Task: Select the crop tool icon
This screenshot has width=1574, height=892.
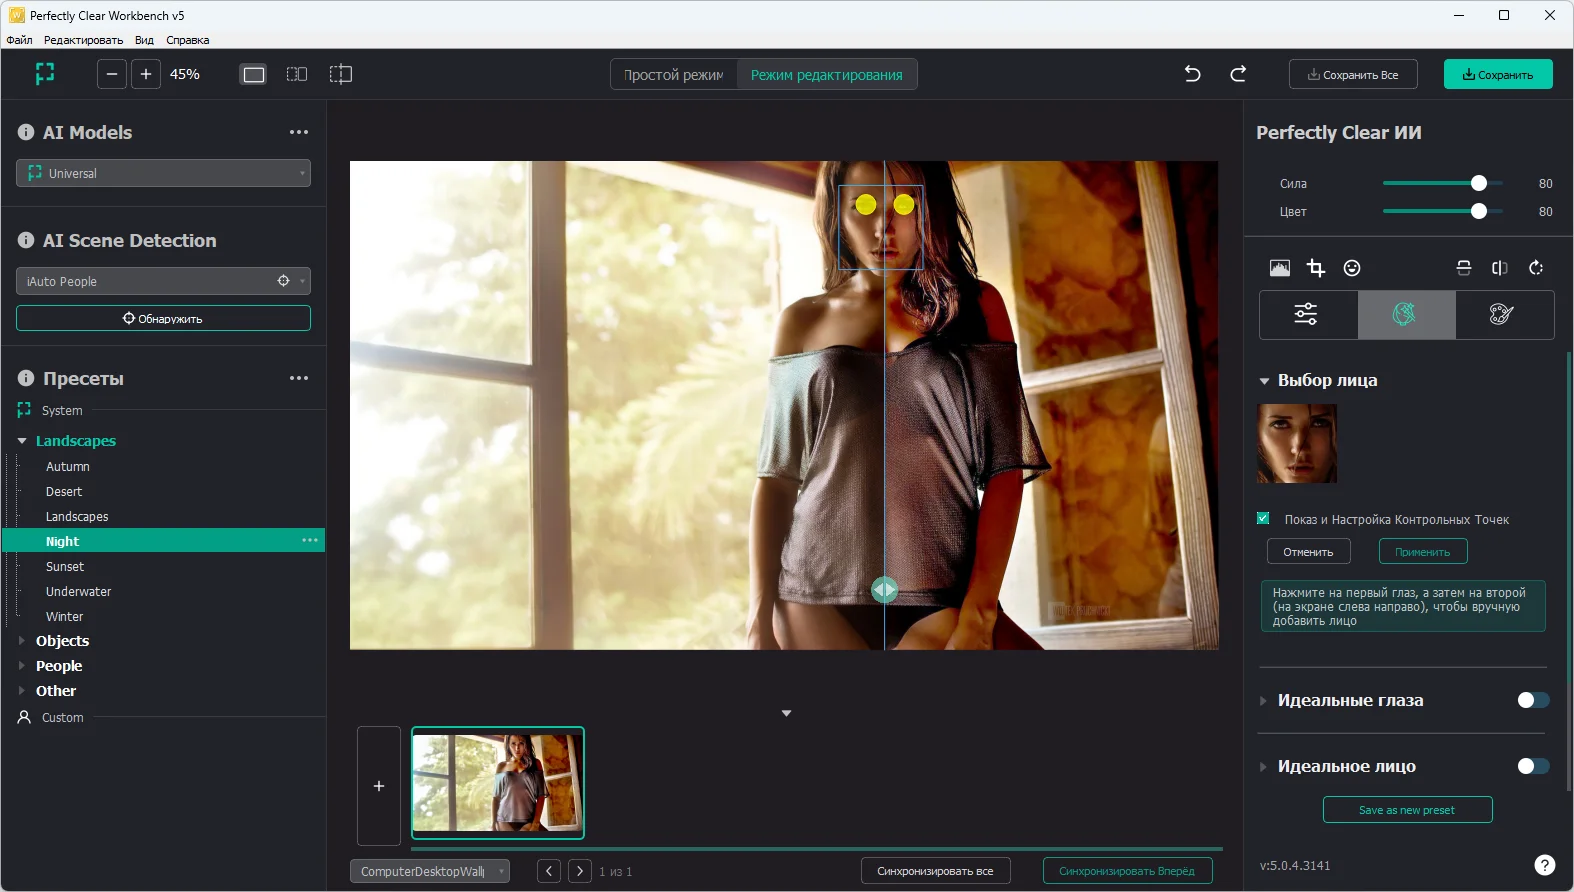Action: [1316, 268]
